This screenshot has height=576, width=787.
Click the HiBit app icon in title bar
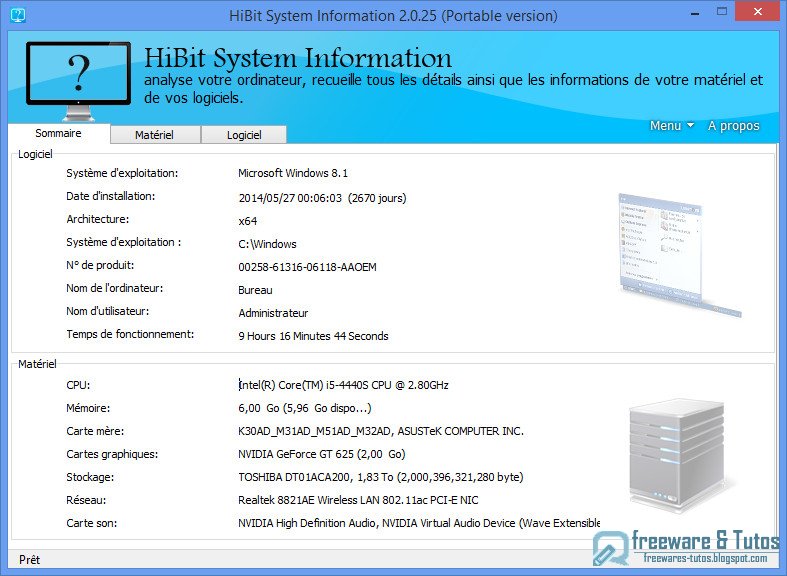click(18, 15)
